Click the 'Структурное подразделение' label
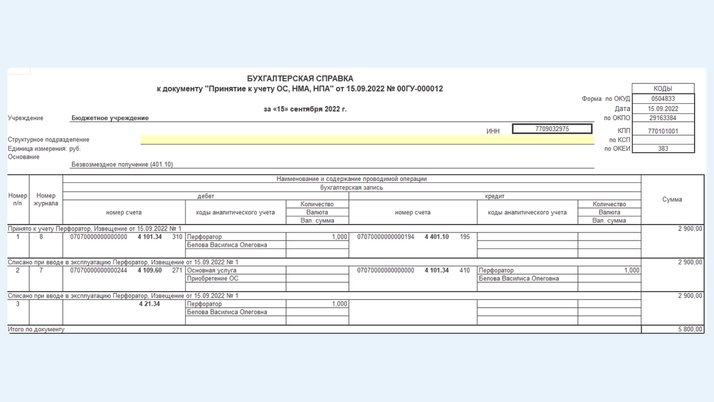This screenshot has height=402, width=714. (x=48, y=139)
